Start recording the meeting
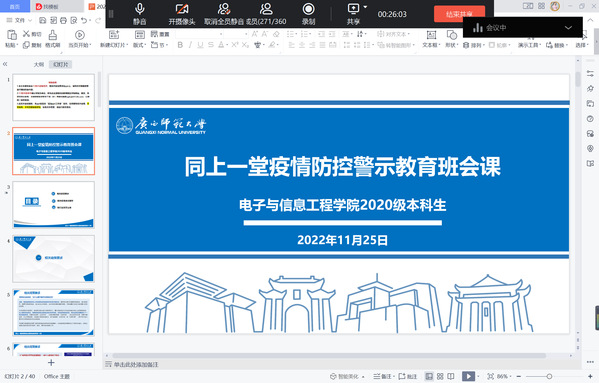The image size is (599, 383). tap(308, 14)
